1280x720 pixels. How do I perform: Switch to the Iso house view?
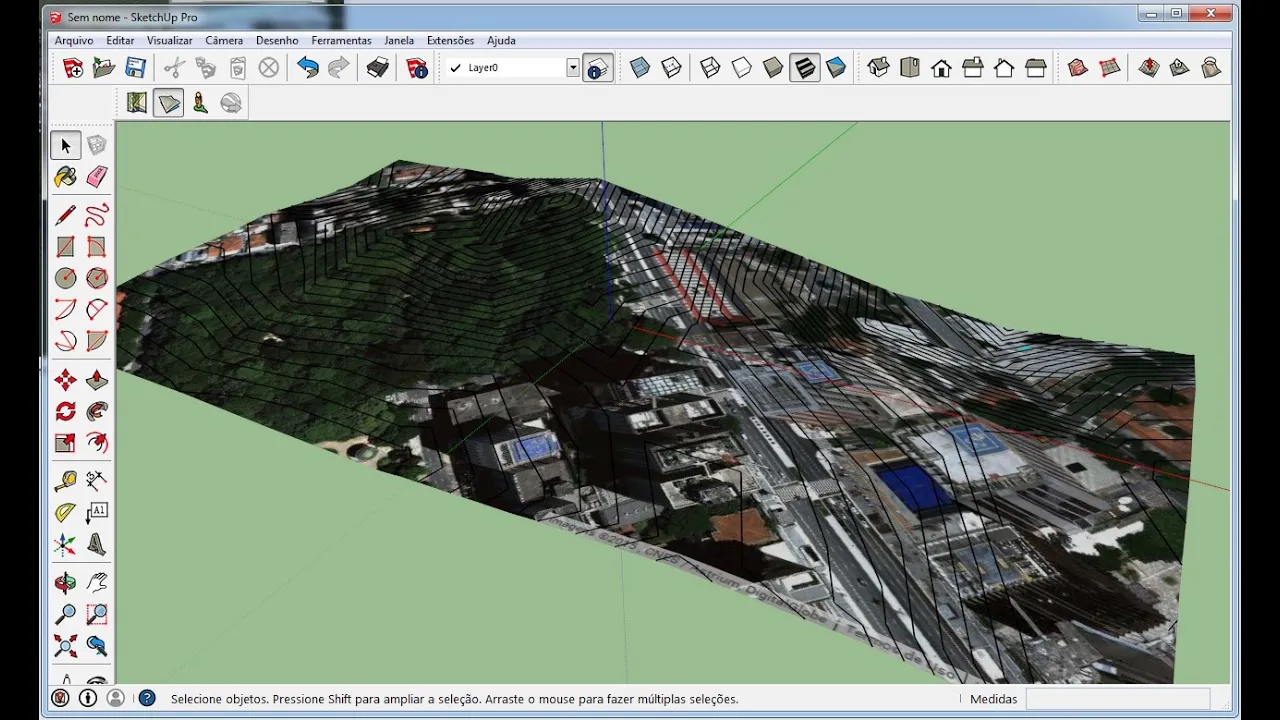[x=878, y=68]
